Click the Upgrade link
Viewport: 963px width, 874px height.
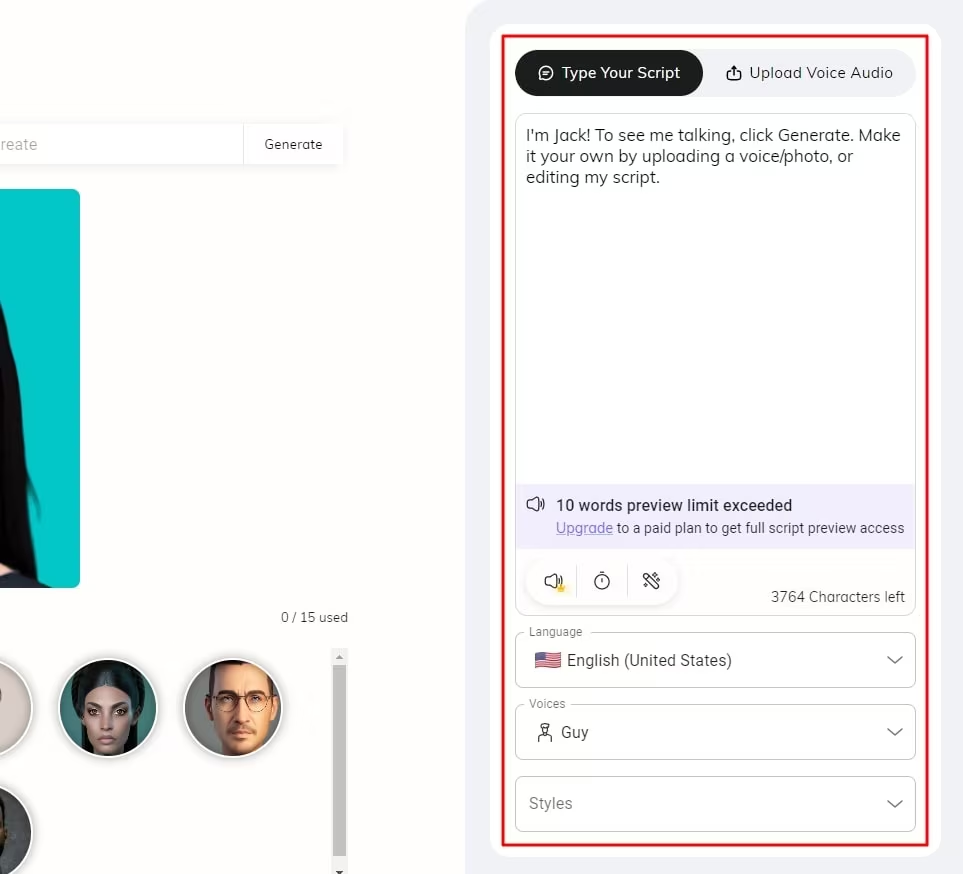(x=584, y=528)
